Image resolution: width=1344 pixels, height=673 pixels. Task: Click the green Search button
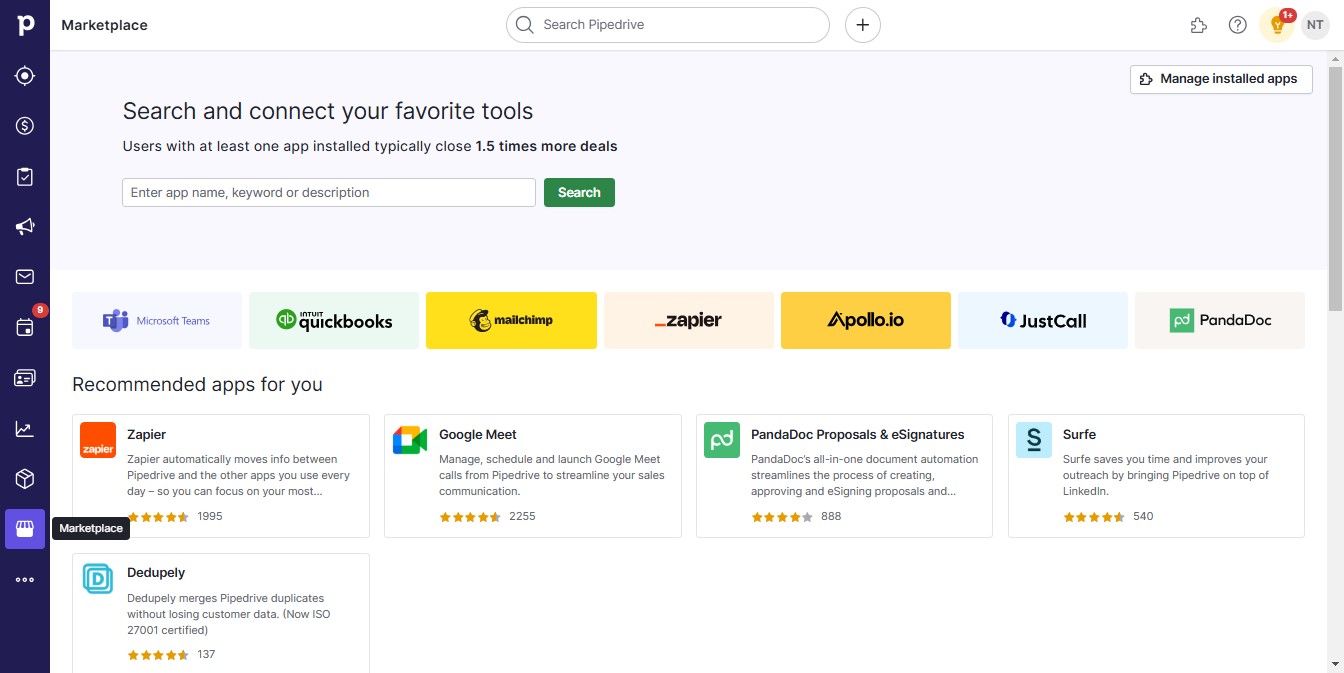tap(579, 193)
